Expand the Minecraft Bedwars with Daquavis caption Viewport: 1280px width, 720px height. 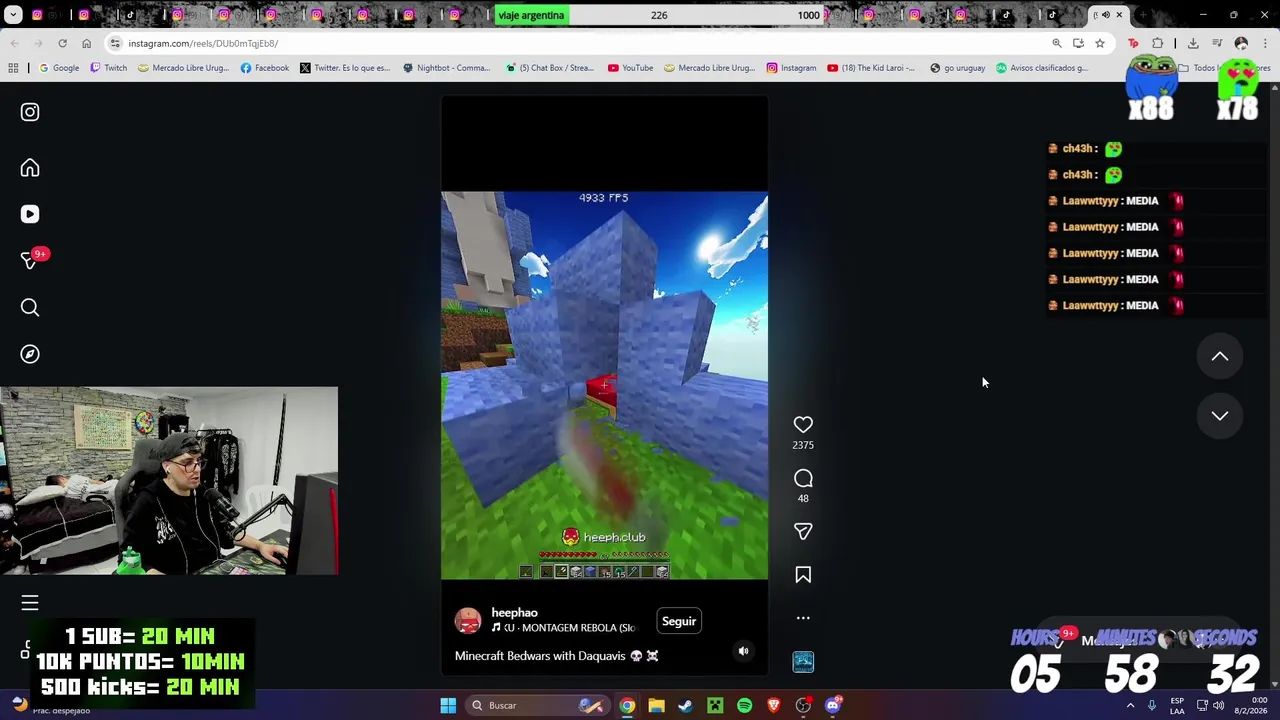[x=556, y=656]
